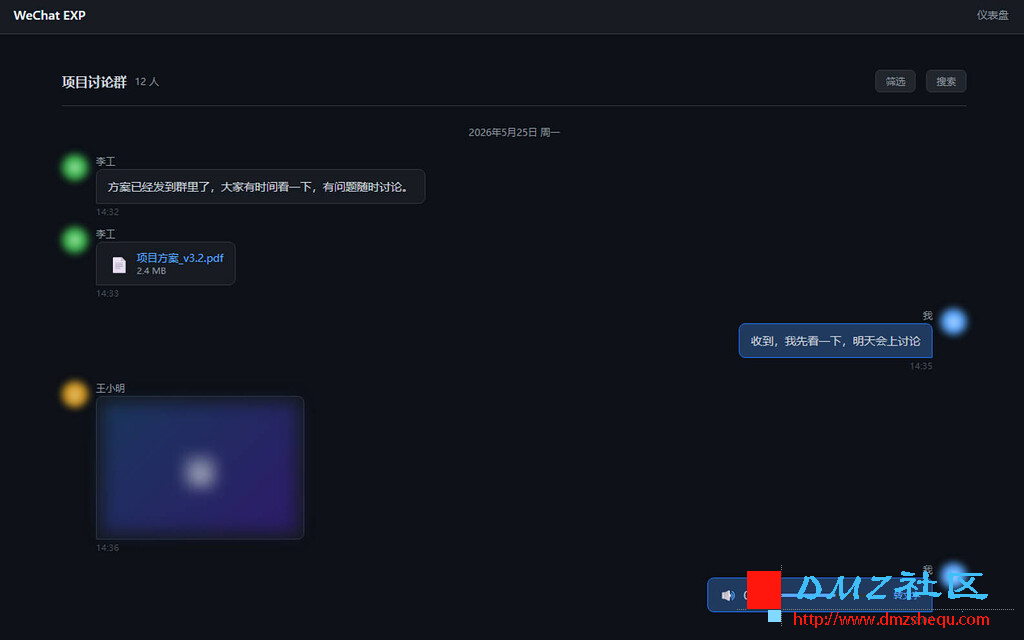The height and width of the screenshot is (640, 1024).
Task: Select Li Gong's avatar beside the PDF attachment
Action: (74, 240)
